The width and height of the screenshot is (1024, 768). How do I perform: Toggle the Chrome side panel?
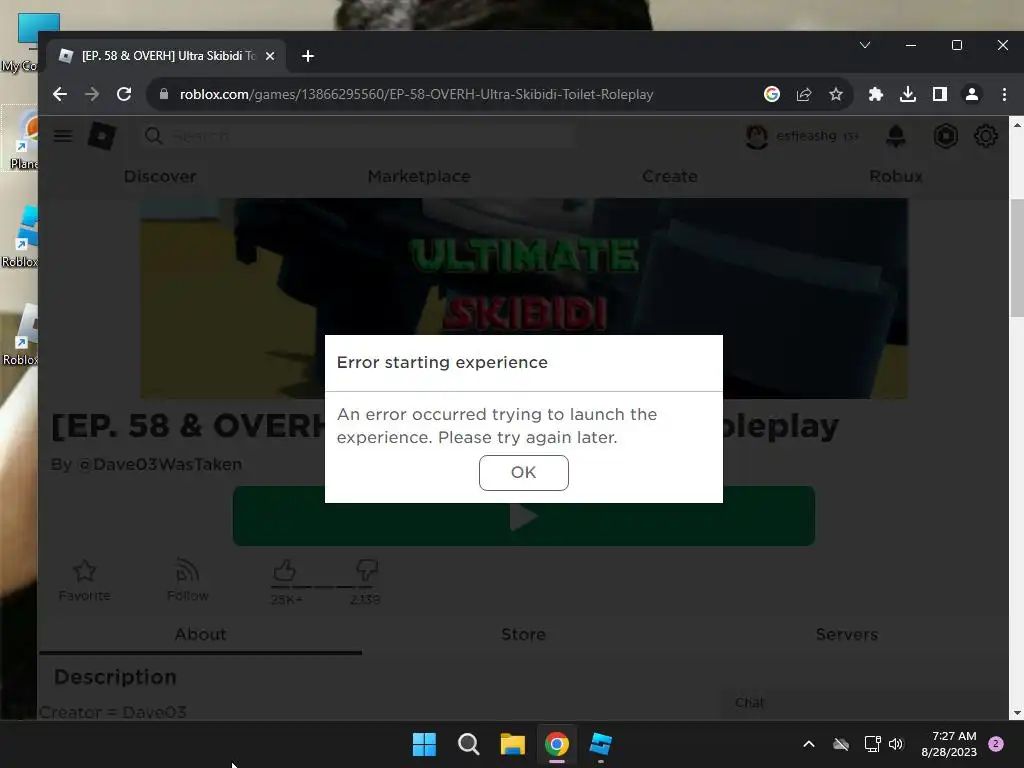940,94
